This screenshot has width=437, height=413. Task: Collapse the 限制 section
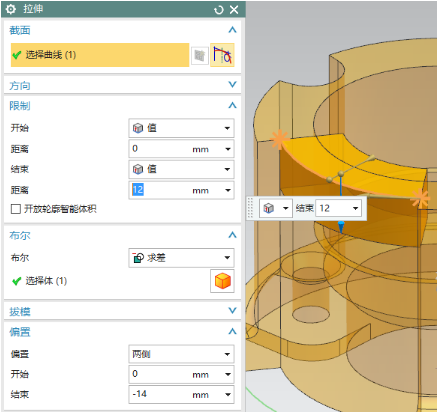click(232, 105)
